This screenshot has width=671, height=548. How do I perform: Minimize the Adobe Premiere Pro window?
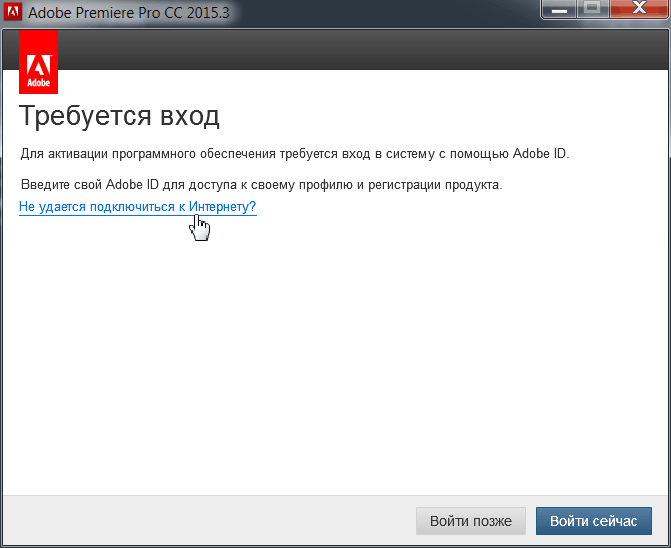click(559, 8)
